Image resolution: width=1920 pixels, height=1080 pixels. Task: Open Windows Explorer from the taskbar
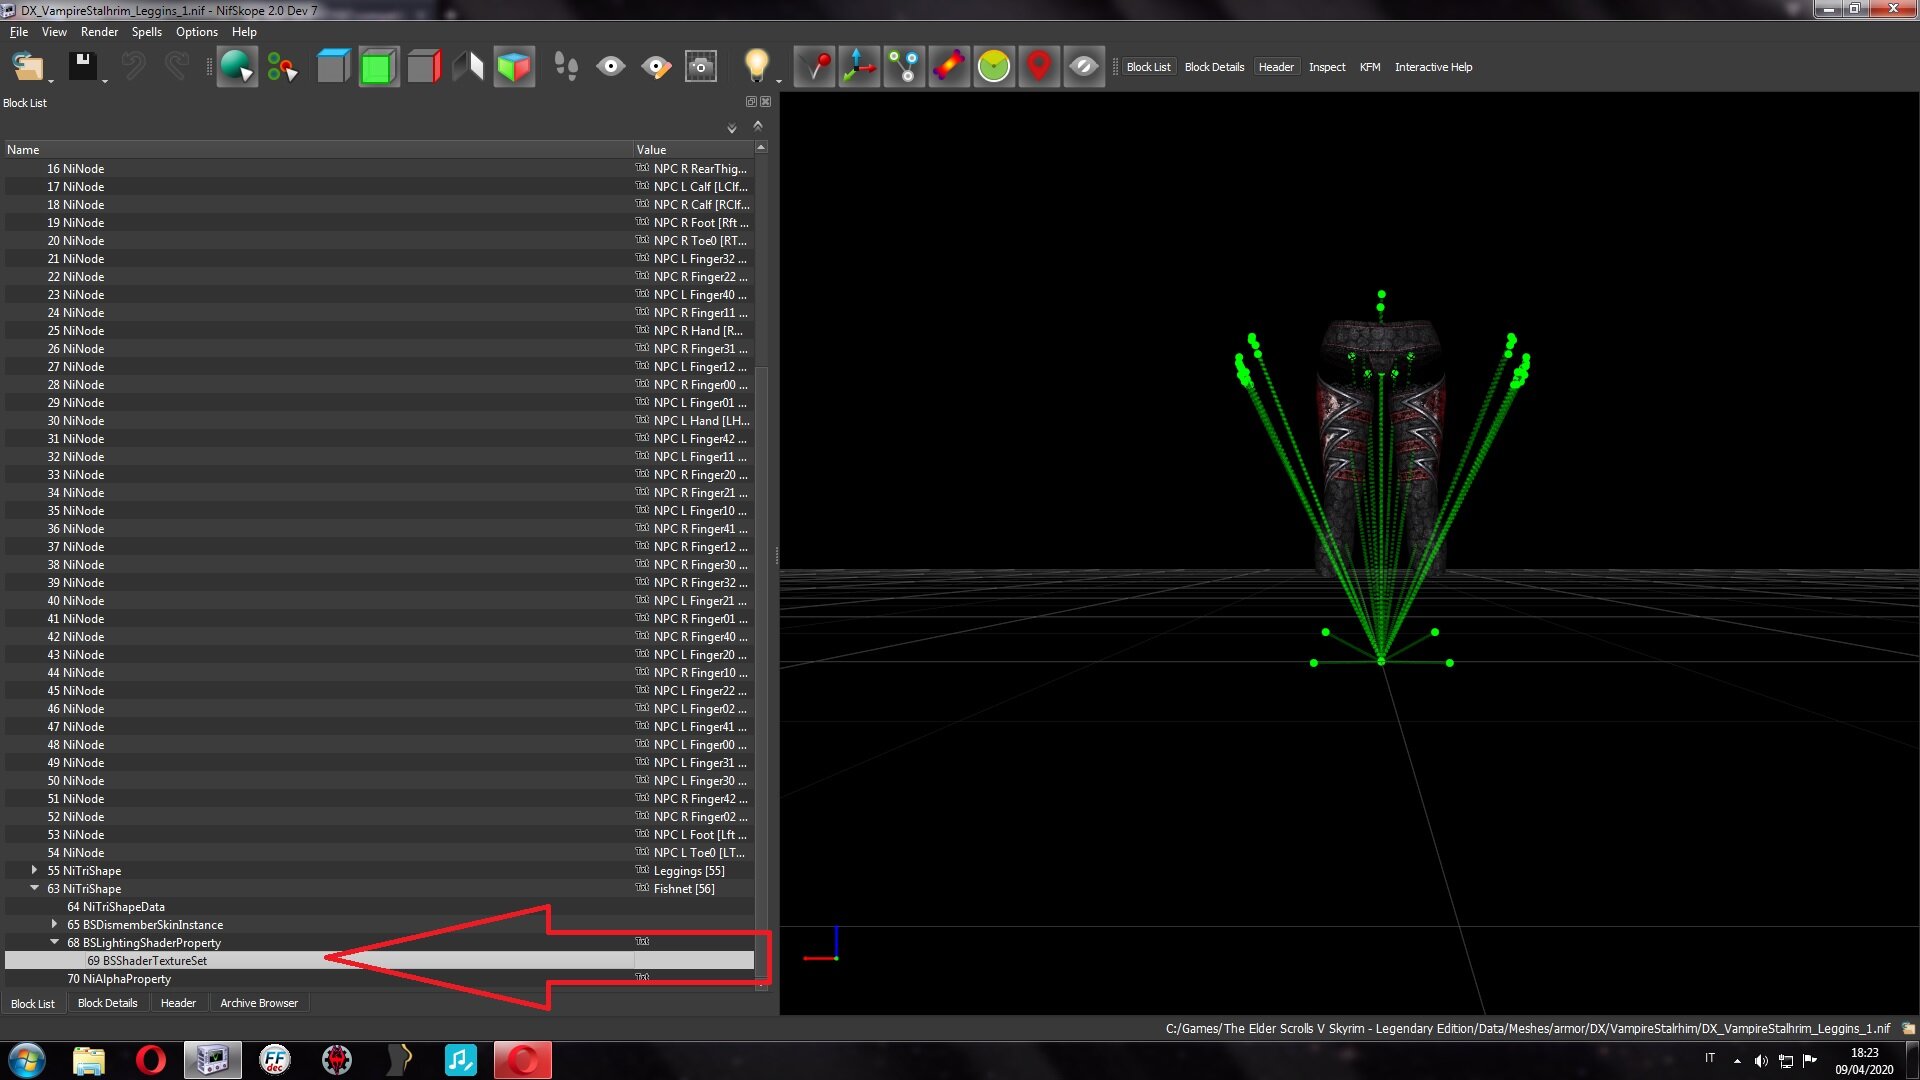(88, 1060)
